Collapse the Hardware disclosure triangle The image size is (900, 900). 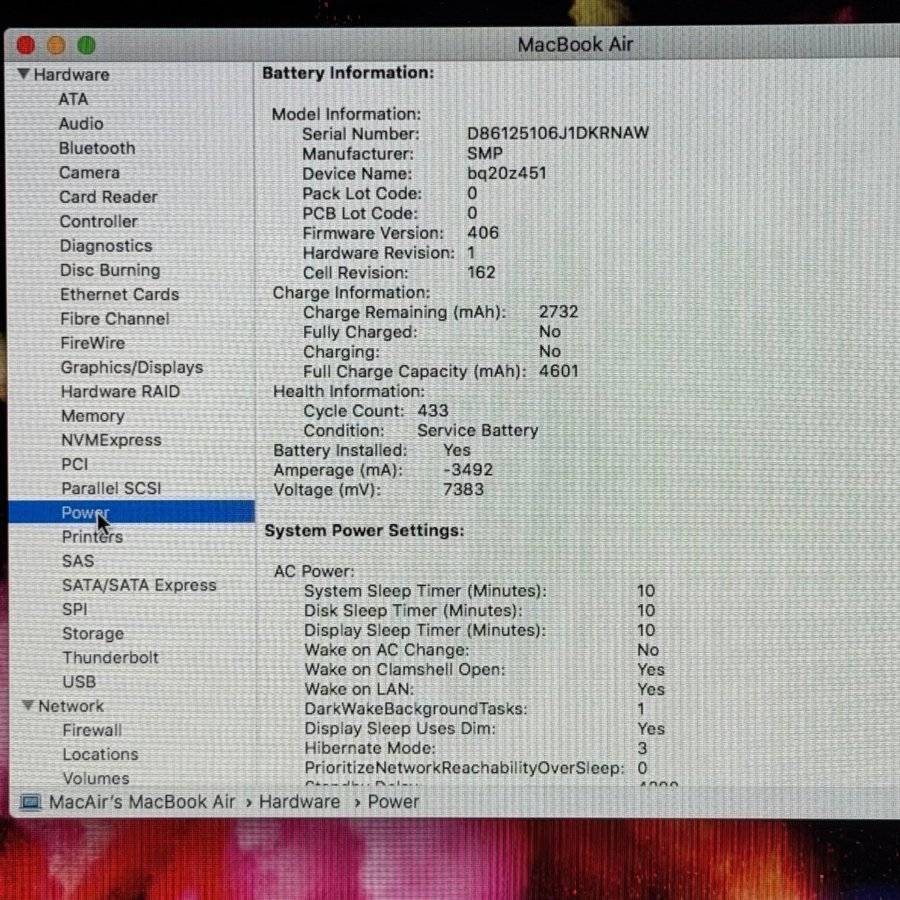click(x=24, y=75)
